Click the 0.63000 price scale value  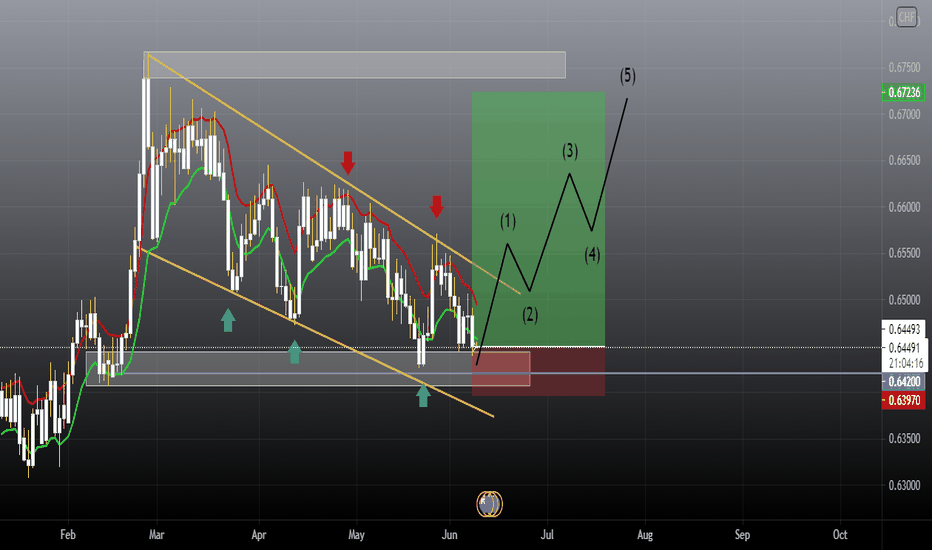[x=904, y=485]
